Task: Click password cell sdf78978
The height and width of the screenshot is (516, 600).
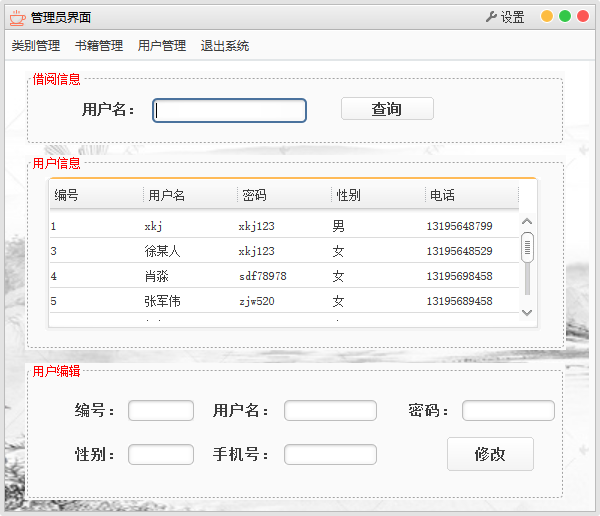Action: point(262,276)
